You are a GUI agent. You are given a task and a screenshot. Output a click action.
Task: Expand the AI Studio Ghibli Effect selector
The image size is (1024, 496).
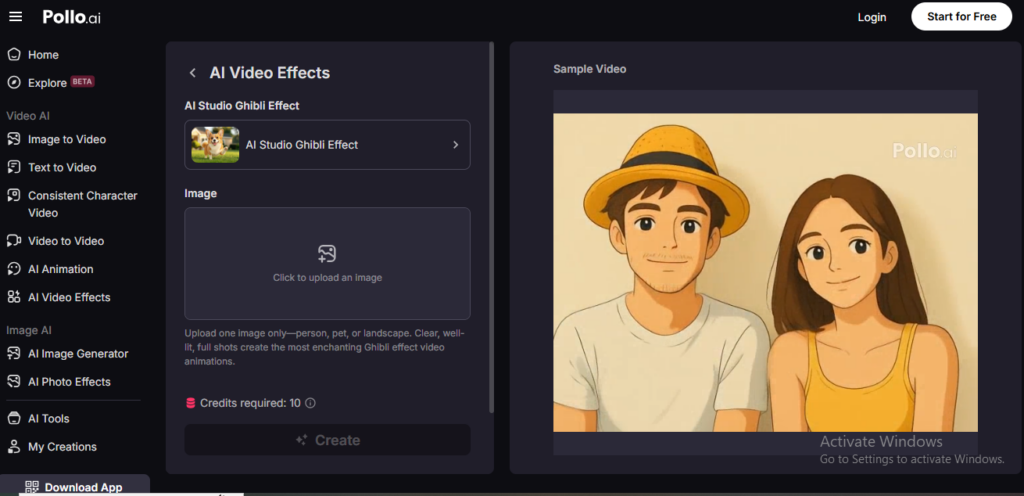[327, 145]
